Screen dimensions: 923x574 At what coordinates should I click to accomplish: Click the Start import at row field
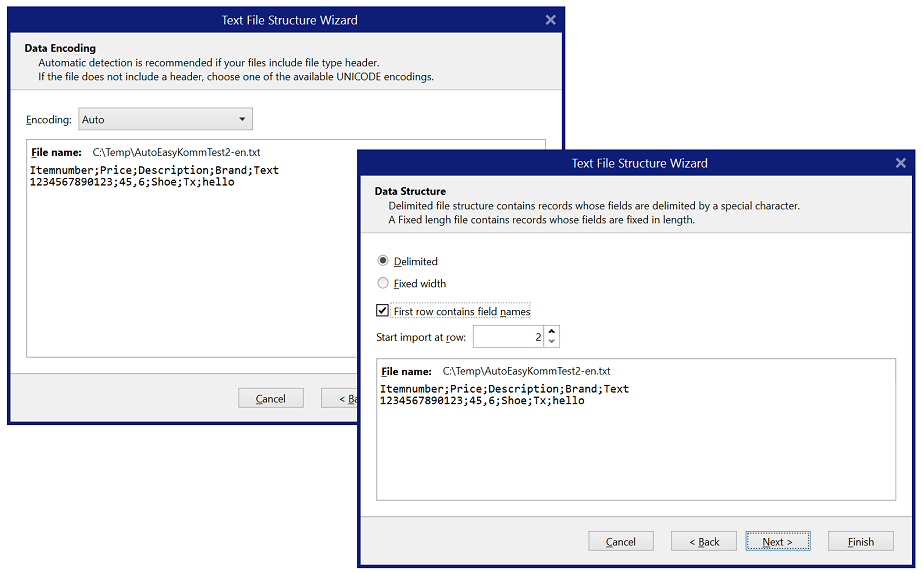tap(509, 337)
